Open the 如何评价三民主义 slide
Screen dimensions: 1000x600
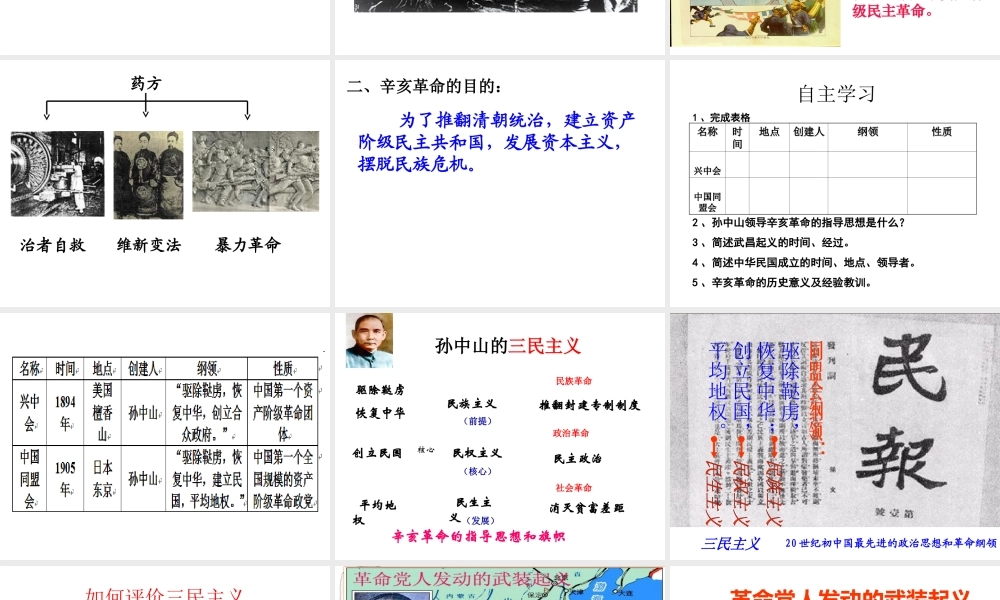point(165,583)
